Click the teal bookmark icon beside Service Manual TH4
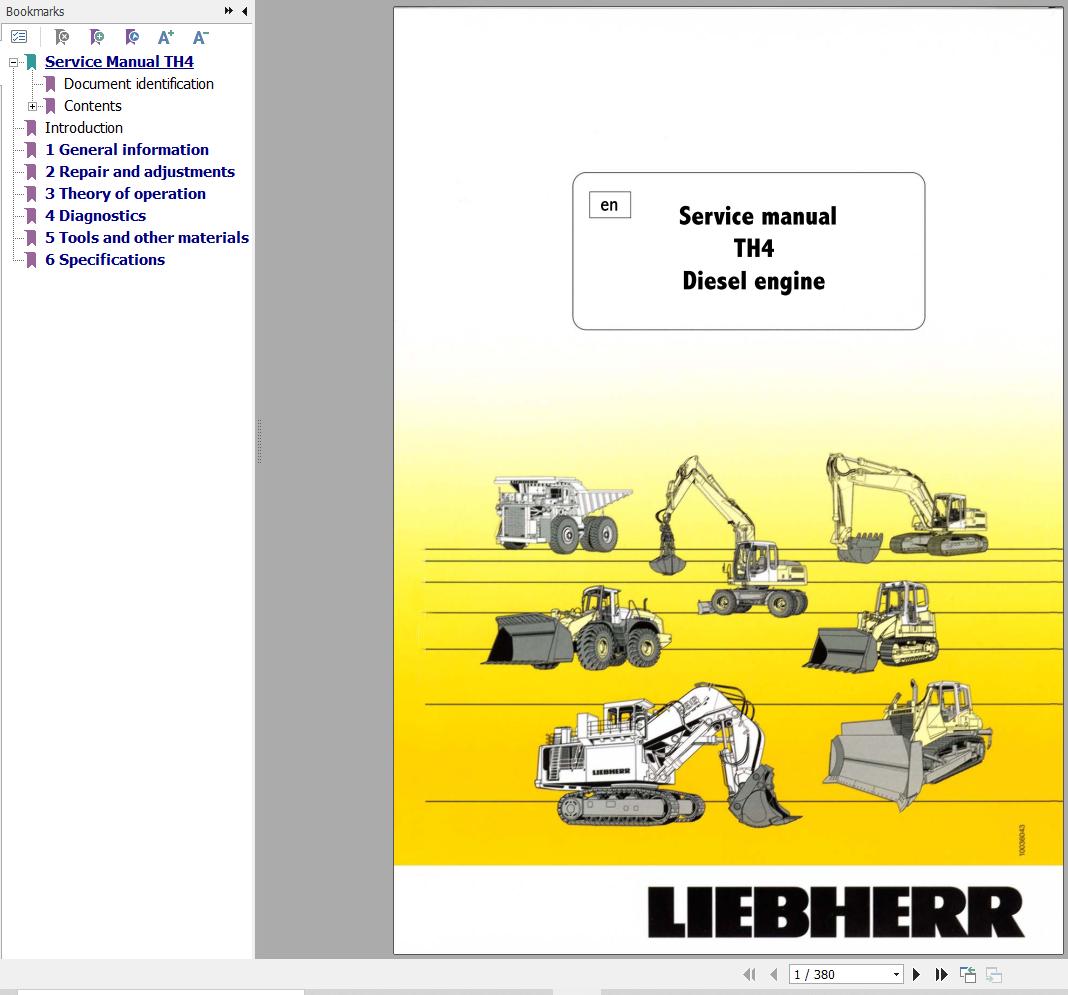The height and width of the screenshot is (995, 1068). (x=31, y=62)
